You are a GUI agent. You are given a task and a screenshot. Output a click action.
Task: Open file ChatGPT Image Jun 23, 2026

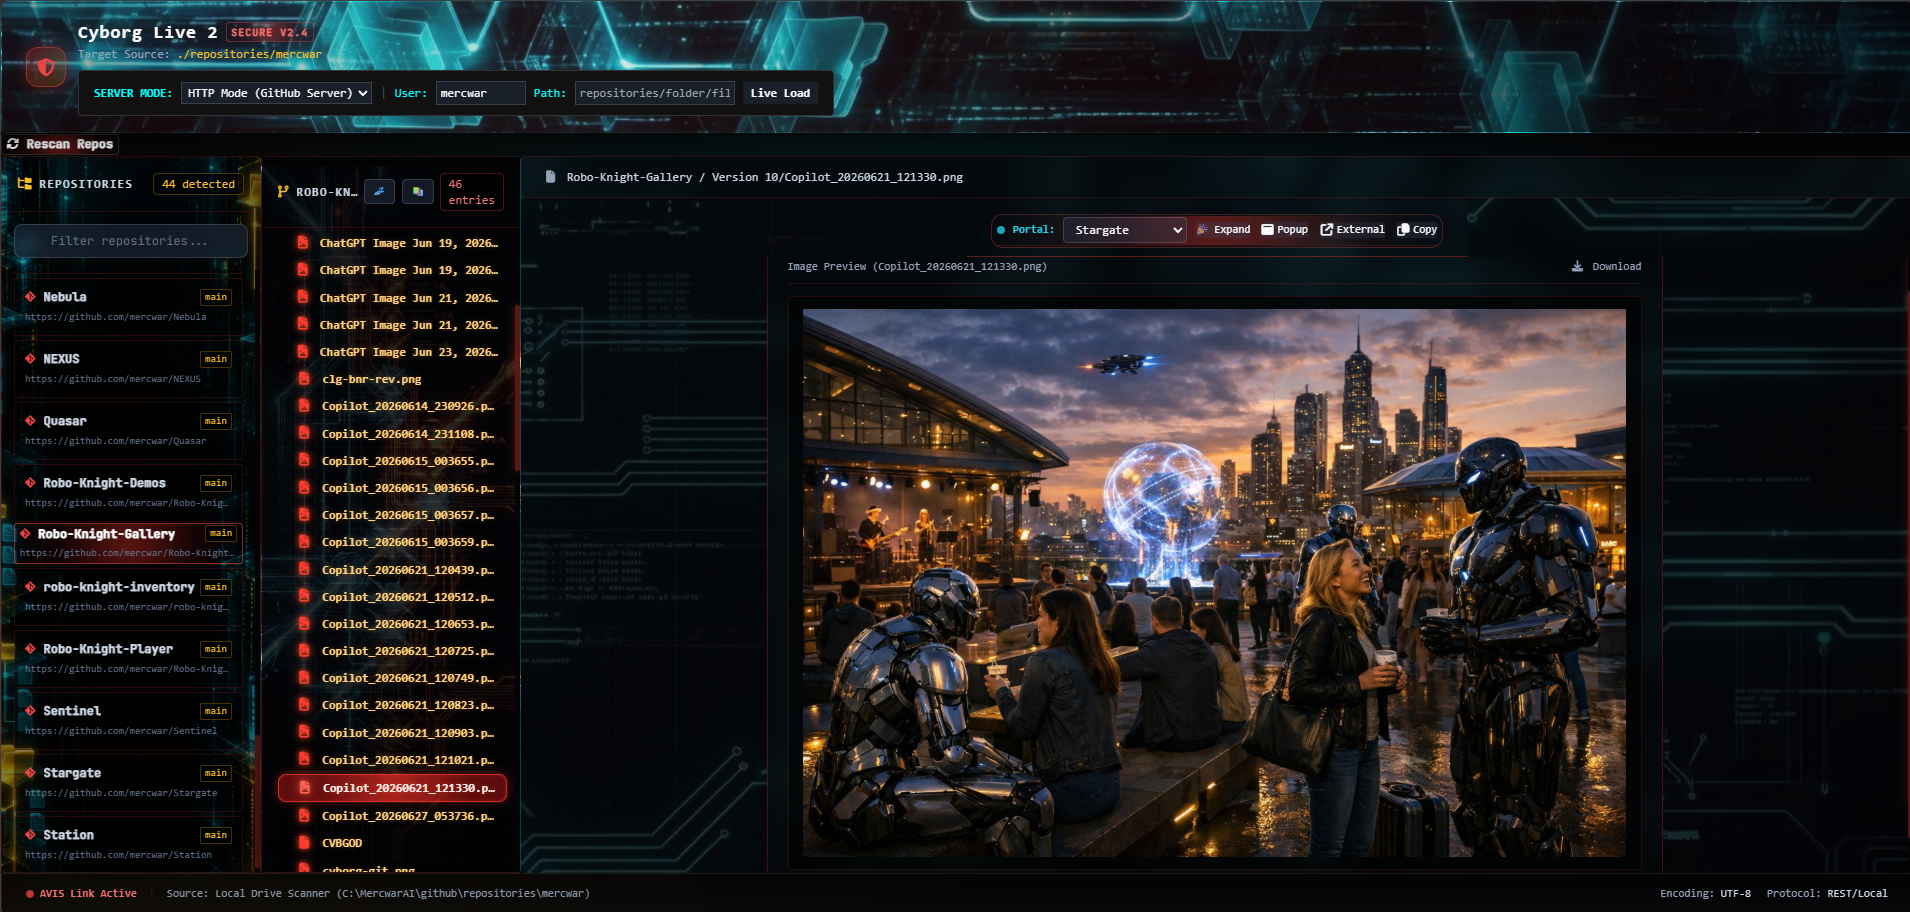(393, 352)
